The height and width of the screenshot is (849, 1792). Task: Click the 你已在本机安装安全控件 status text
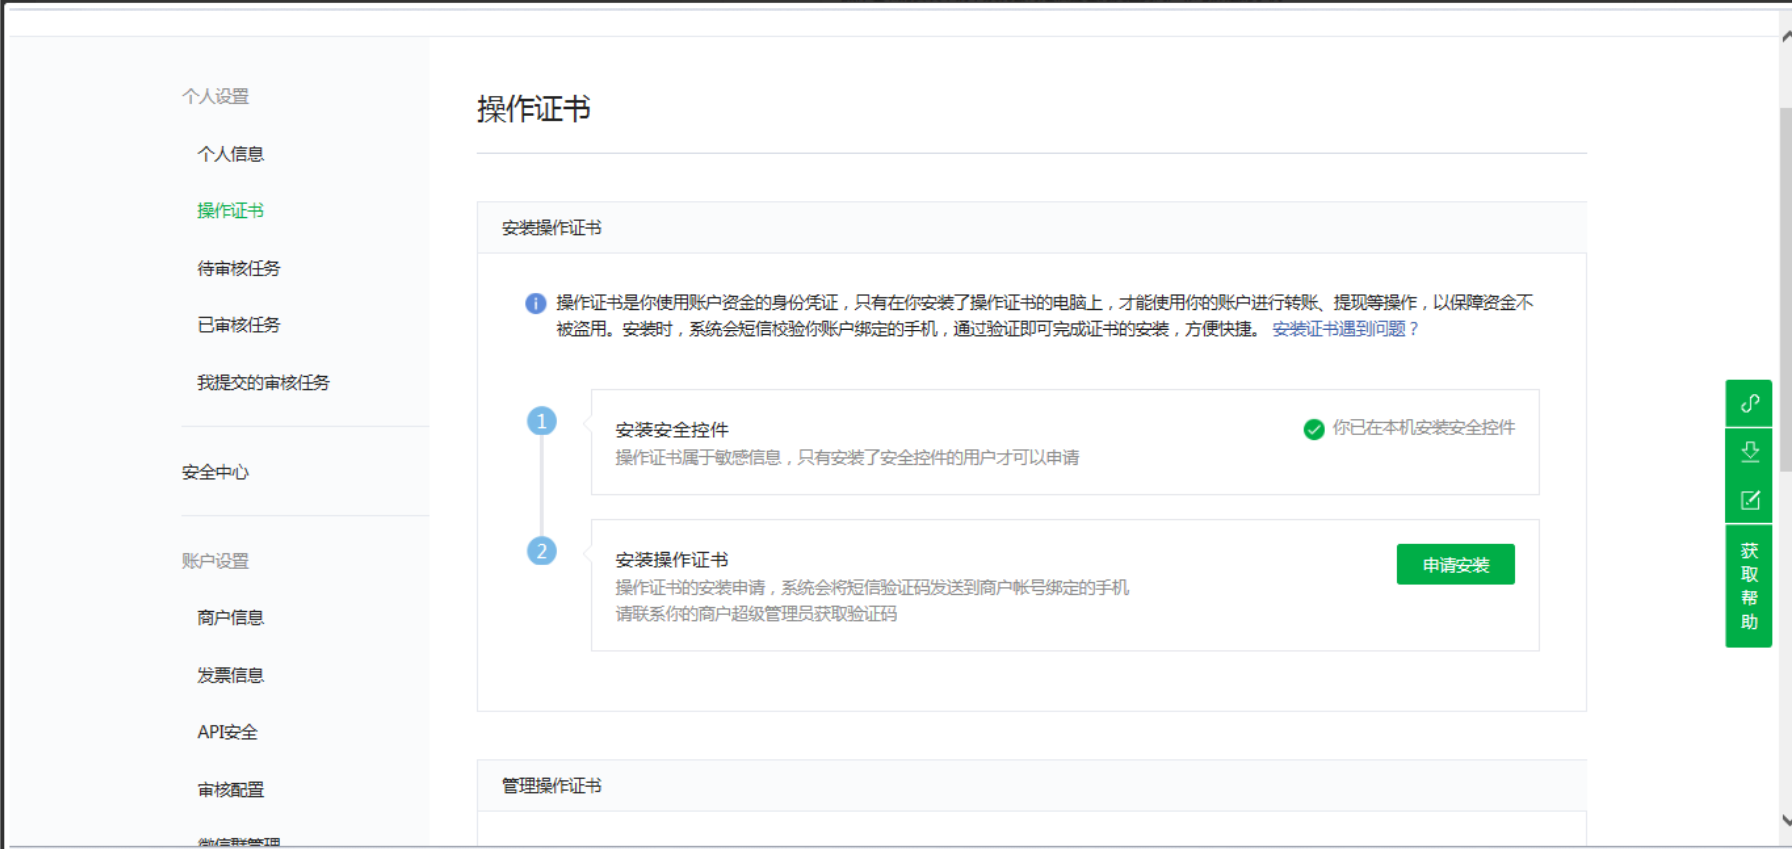click(1424, 428)
